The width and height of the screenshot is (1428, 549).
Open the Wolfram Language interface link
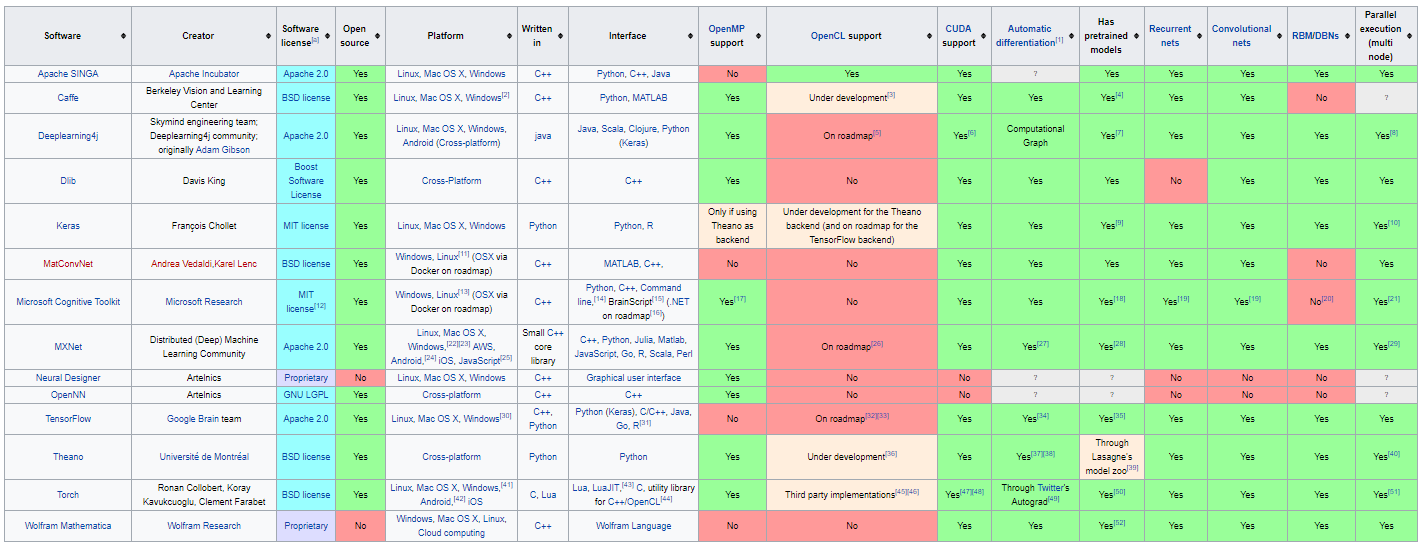pos(633,526)
